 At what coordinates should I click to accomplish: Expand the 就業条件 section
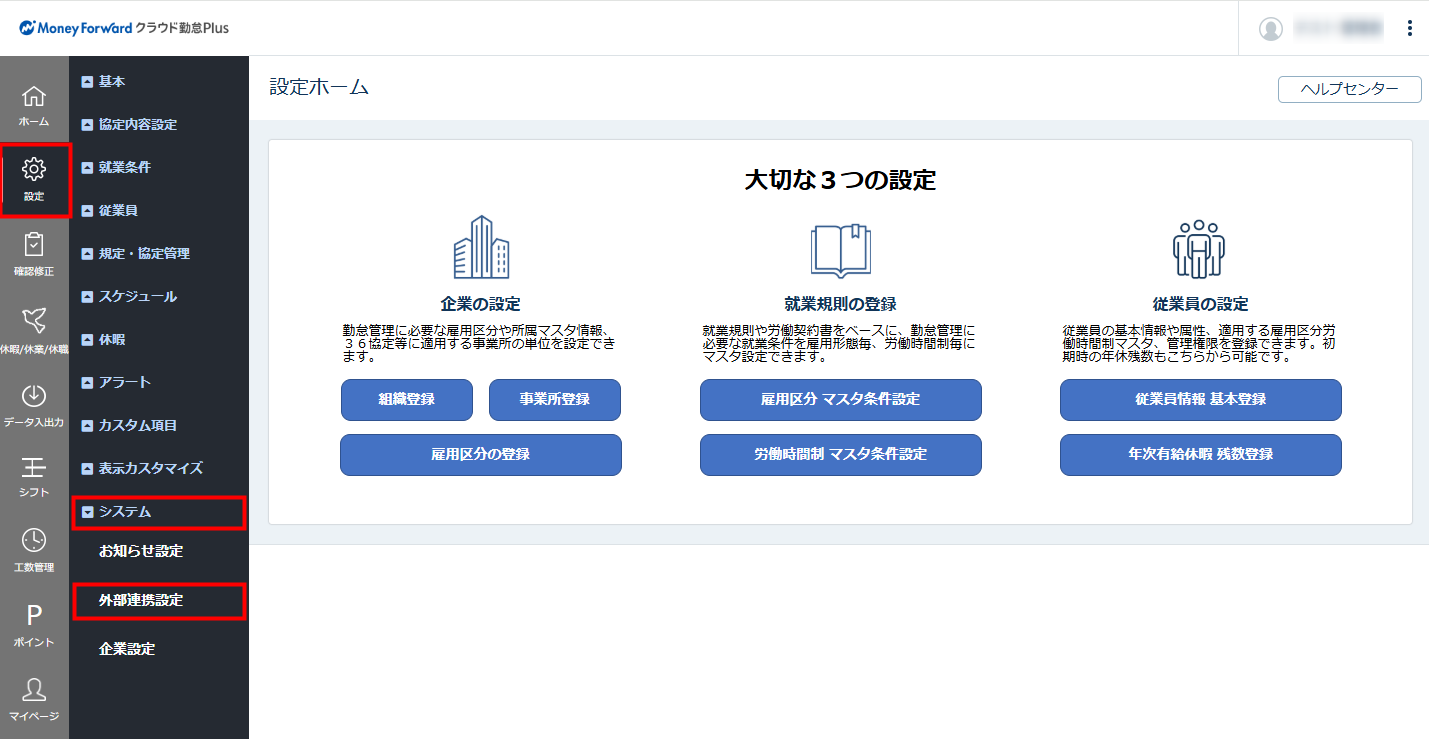(116, 167)
